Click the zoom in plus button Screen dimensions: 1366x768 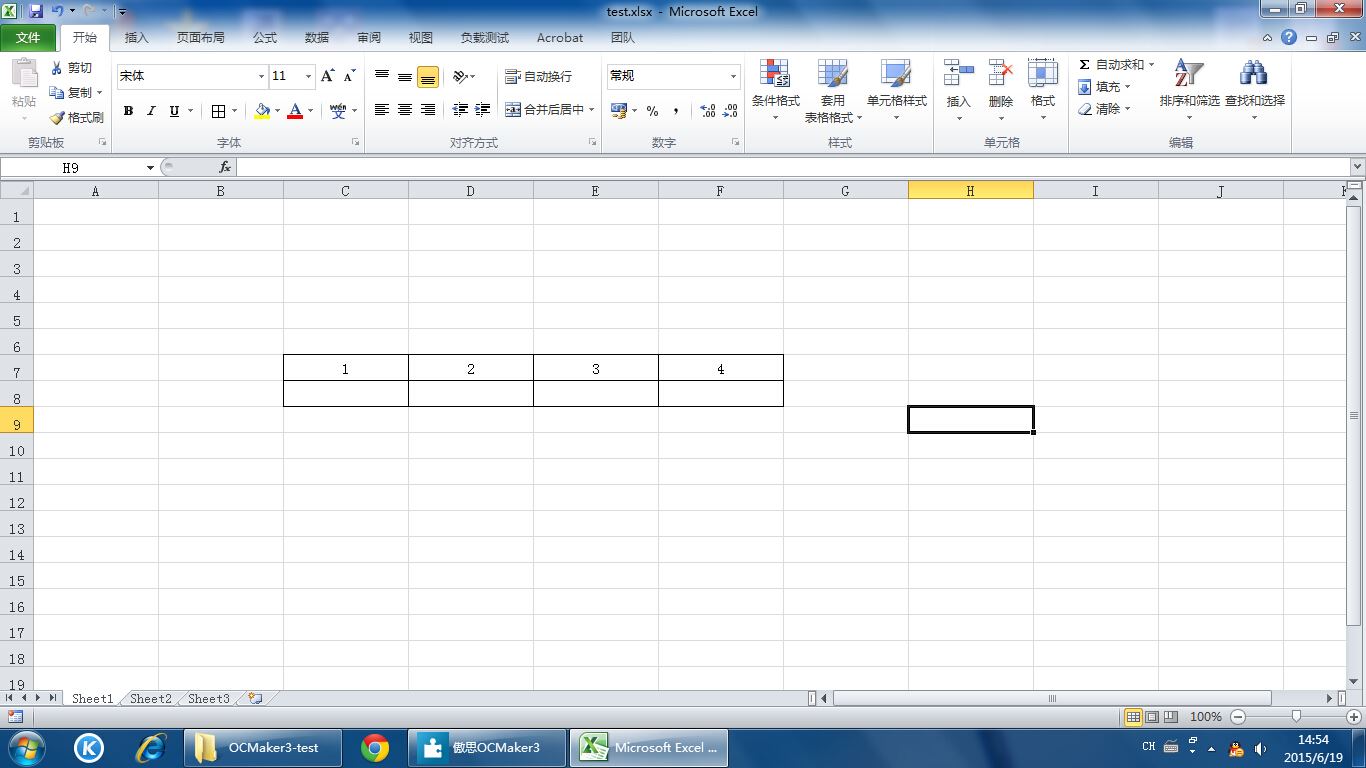[x=1354, y=717]
